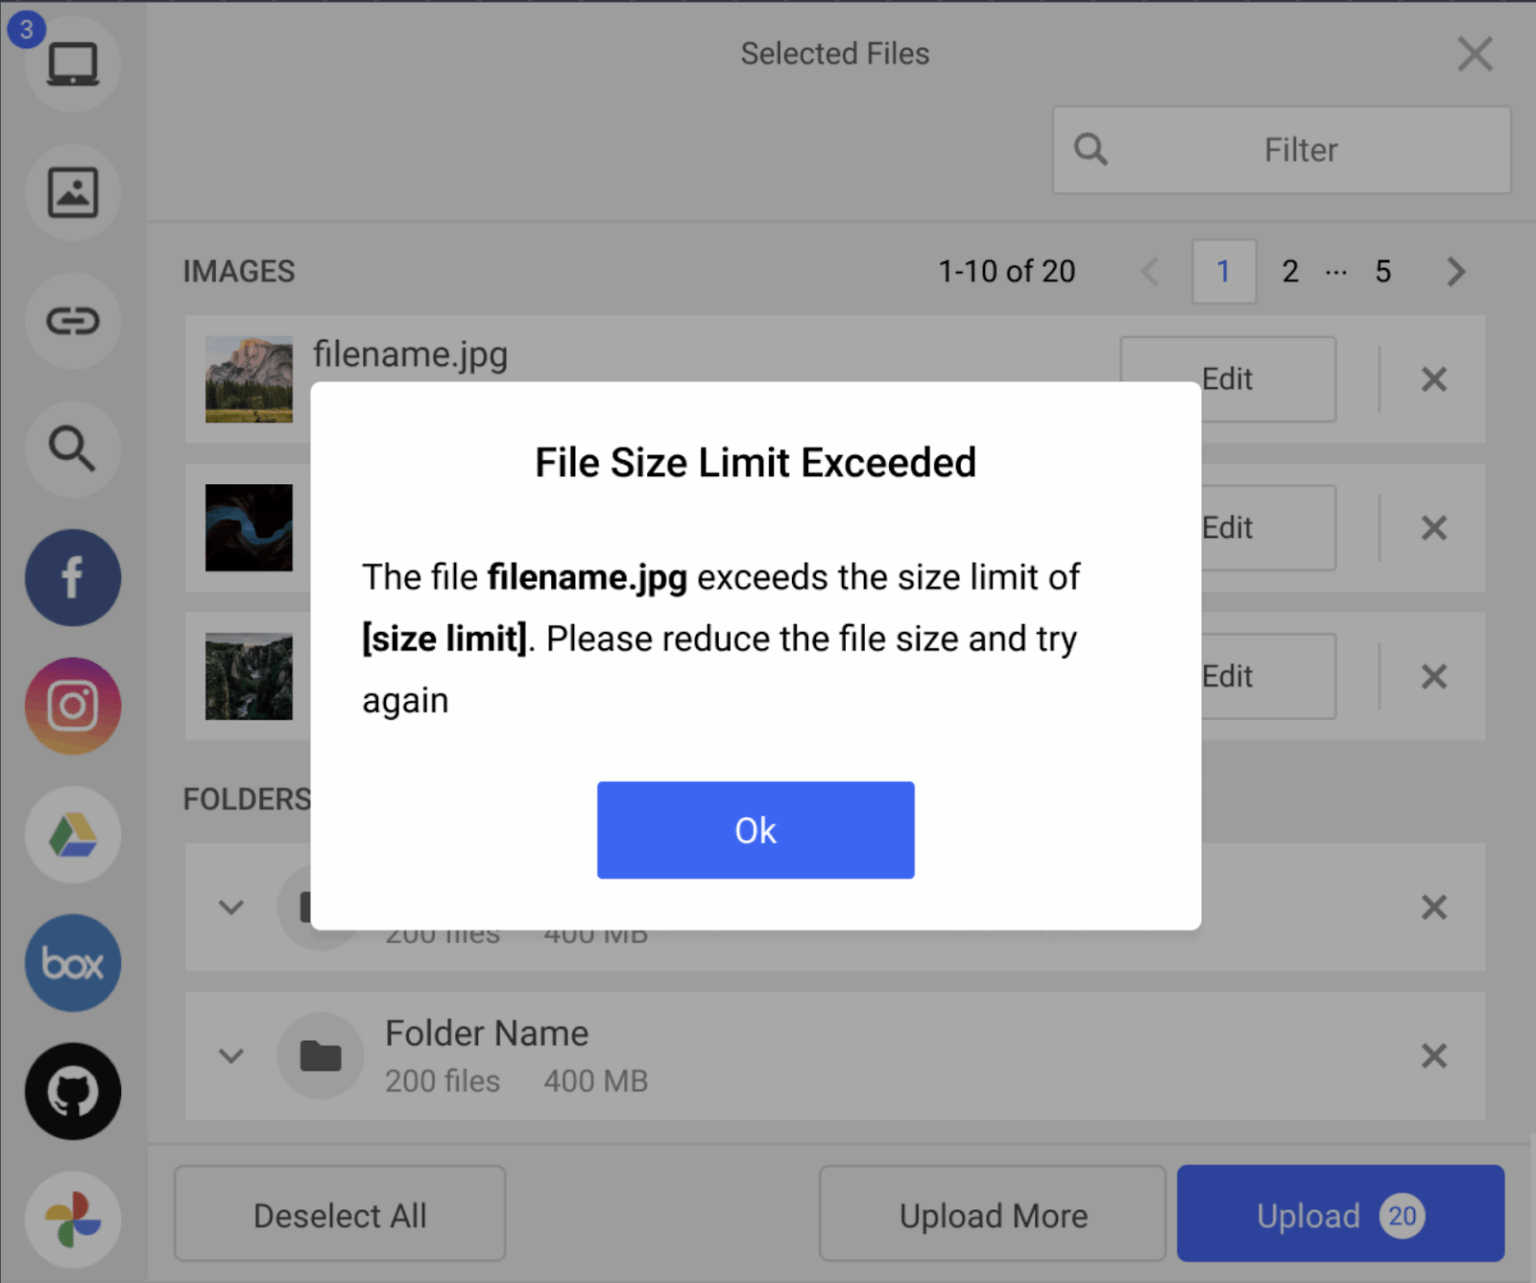The image size is (1536, 1283).
Task: Open the Facebook upload source
Action: pos(72,577)
